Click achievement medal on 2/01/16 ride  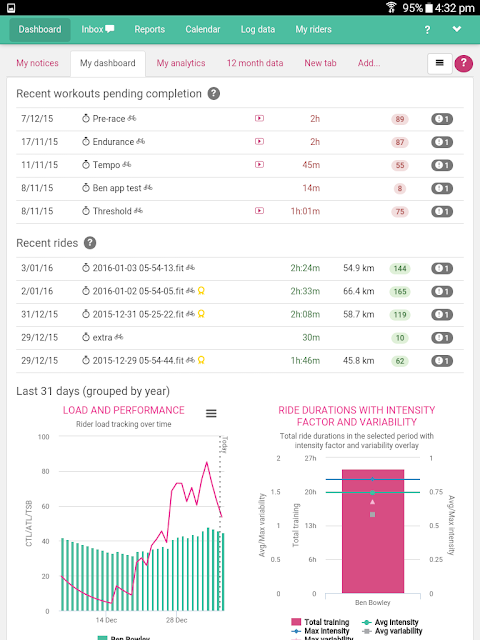(x=201, y=291)
